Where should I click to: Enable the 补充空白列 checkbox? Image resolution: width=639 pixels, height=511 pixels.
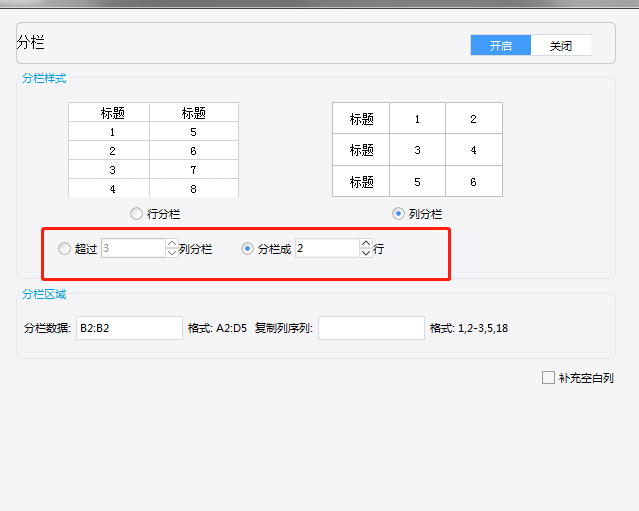click(547, 378)
